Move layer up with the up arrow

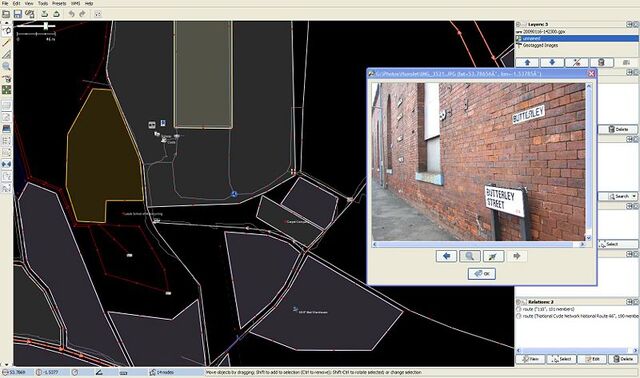coord(527,62)
